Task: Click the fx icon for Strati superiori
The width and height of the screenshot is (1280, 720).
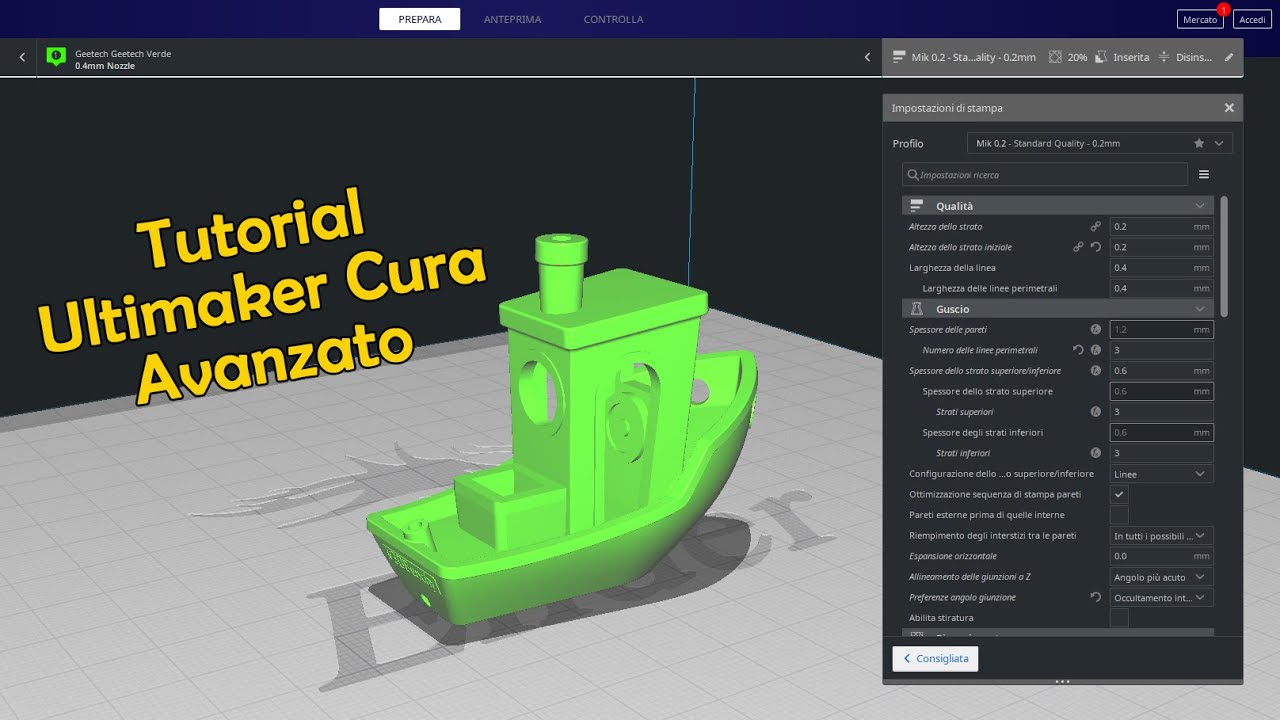Action: [1095, 412]
